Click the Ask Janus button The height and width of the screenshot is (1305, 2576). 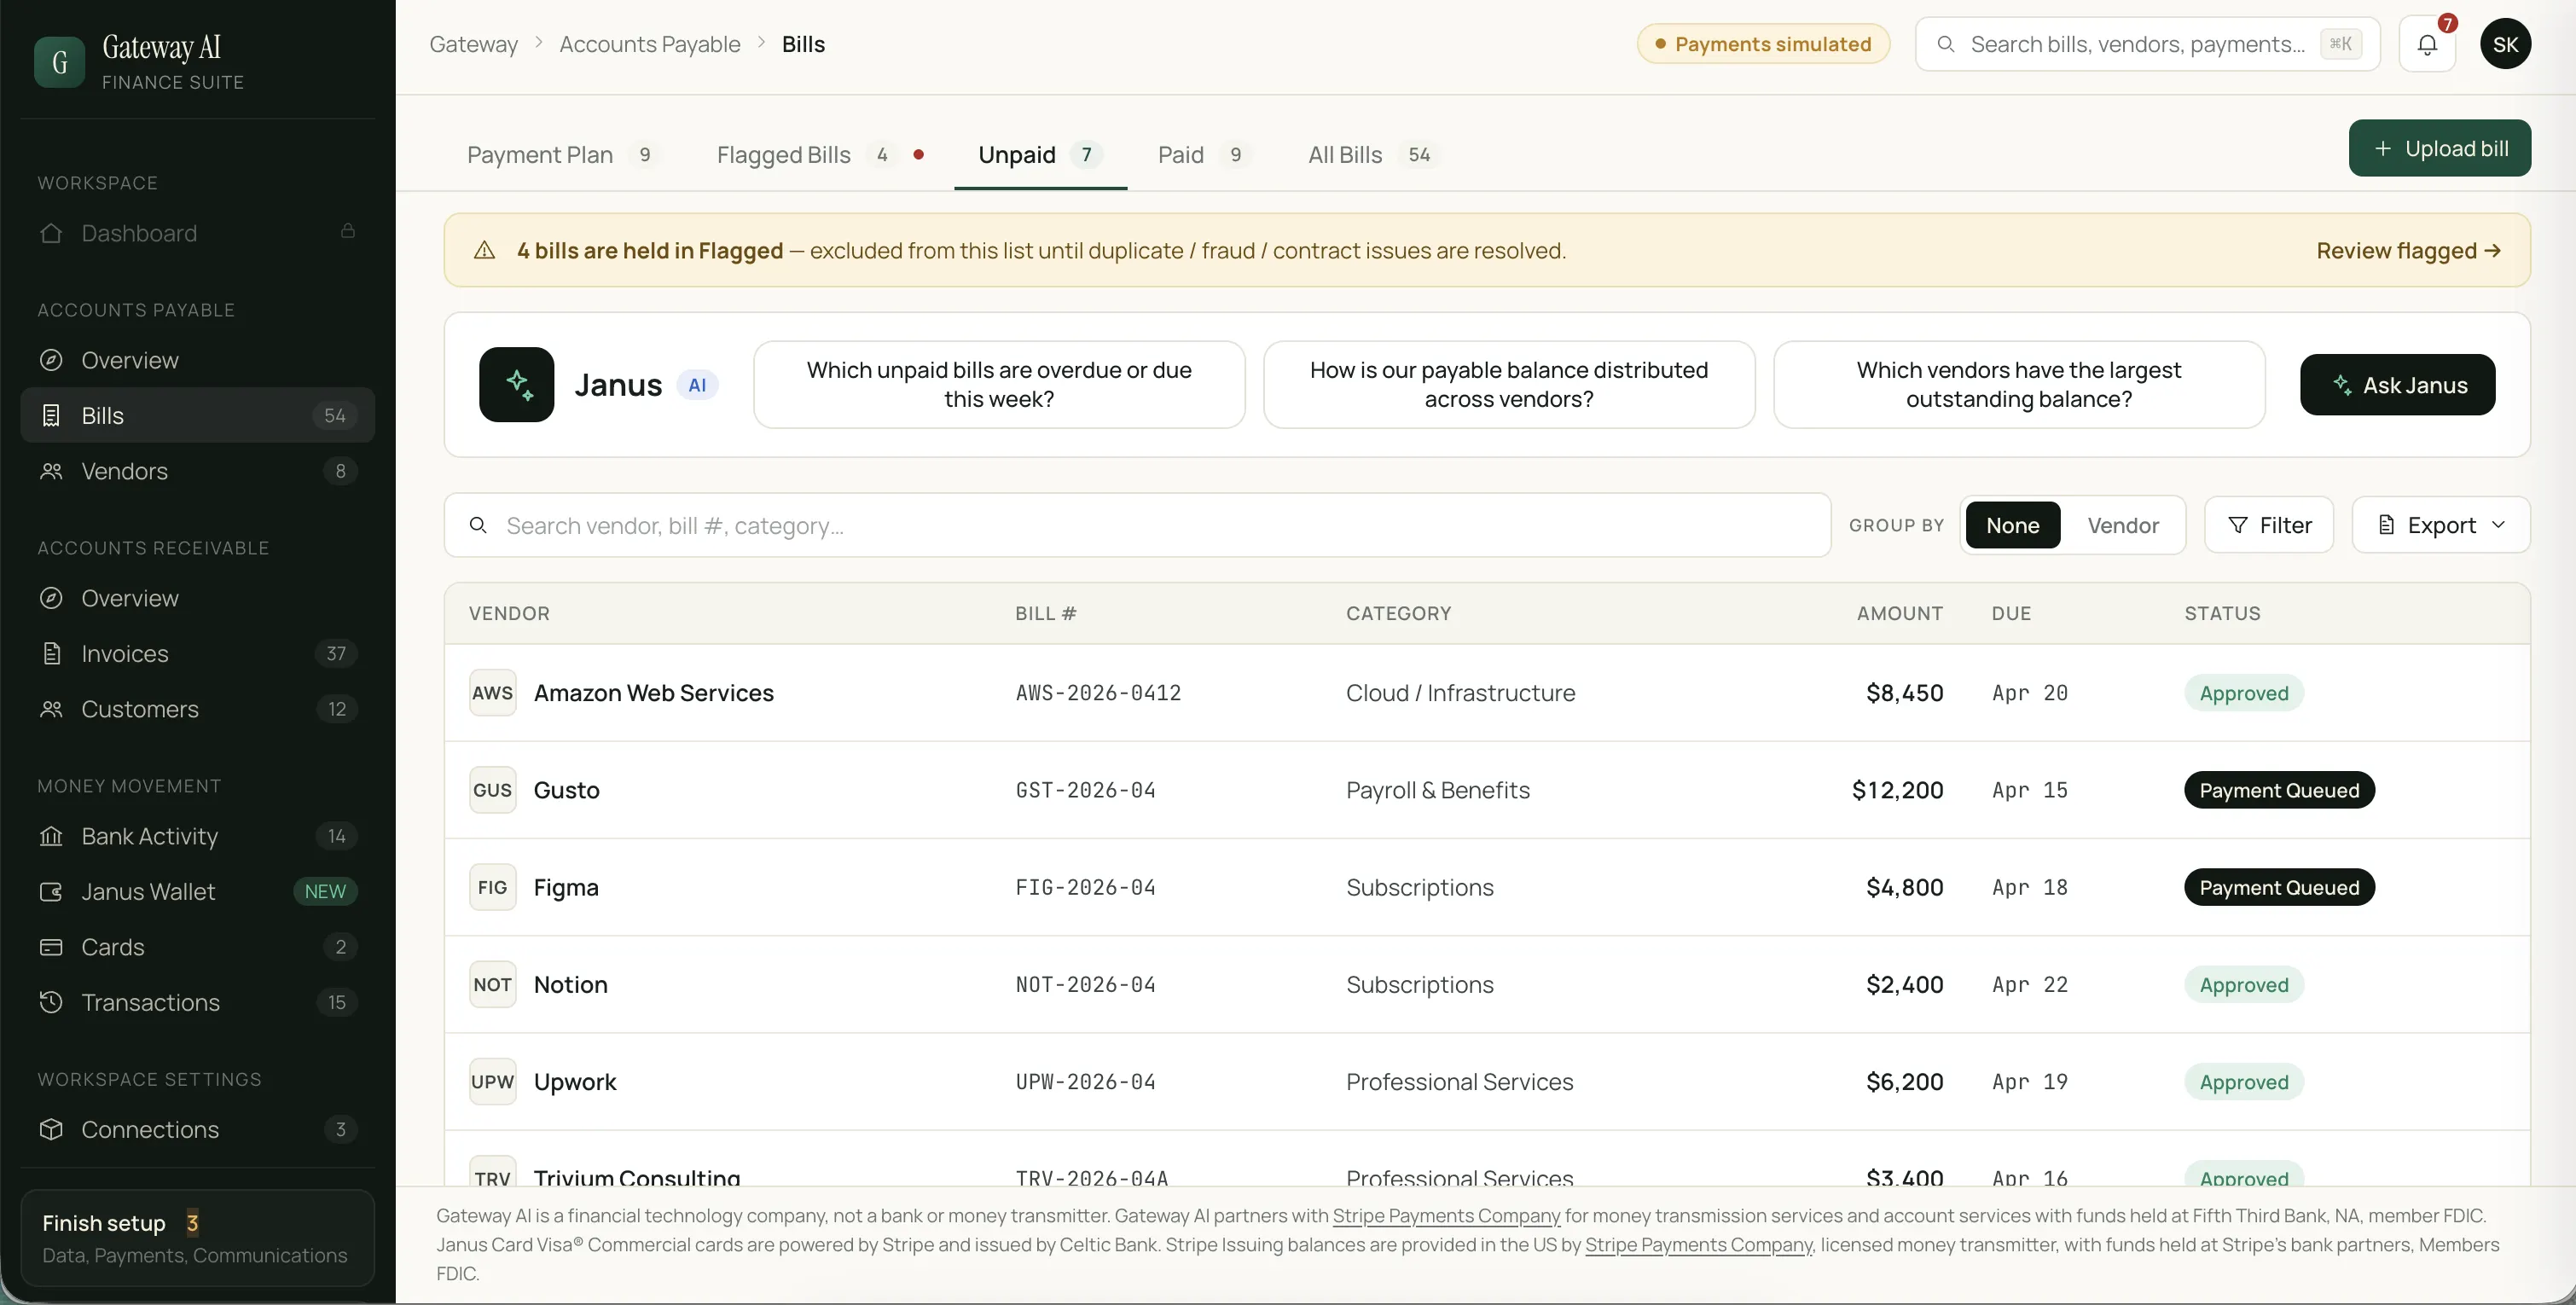pos(2397,385)
